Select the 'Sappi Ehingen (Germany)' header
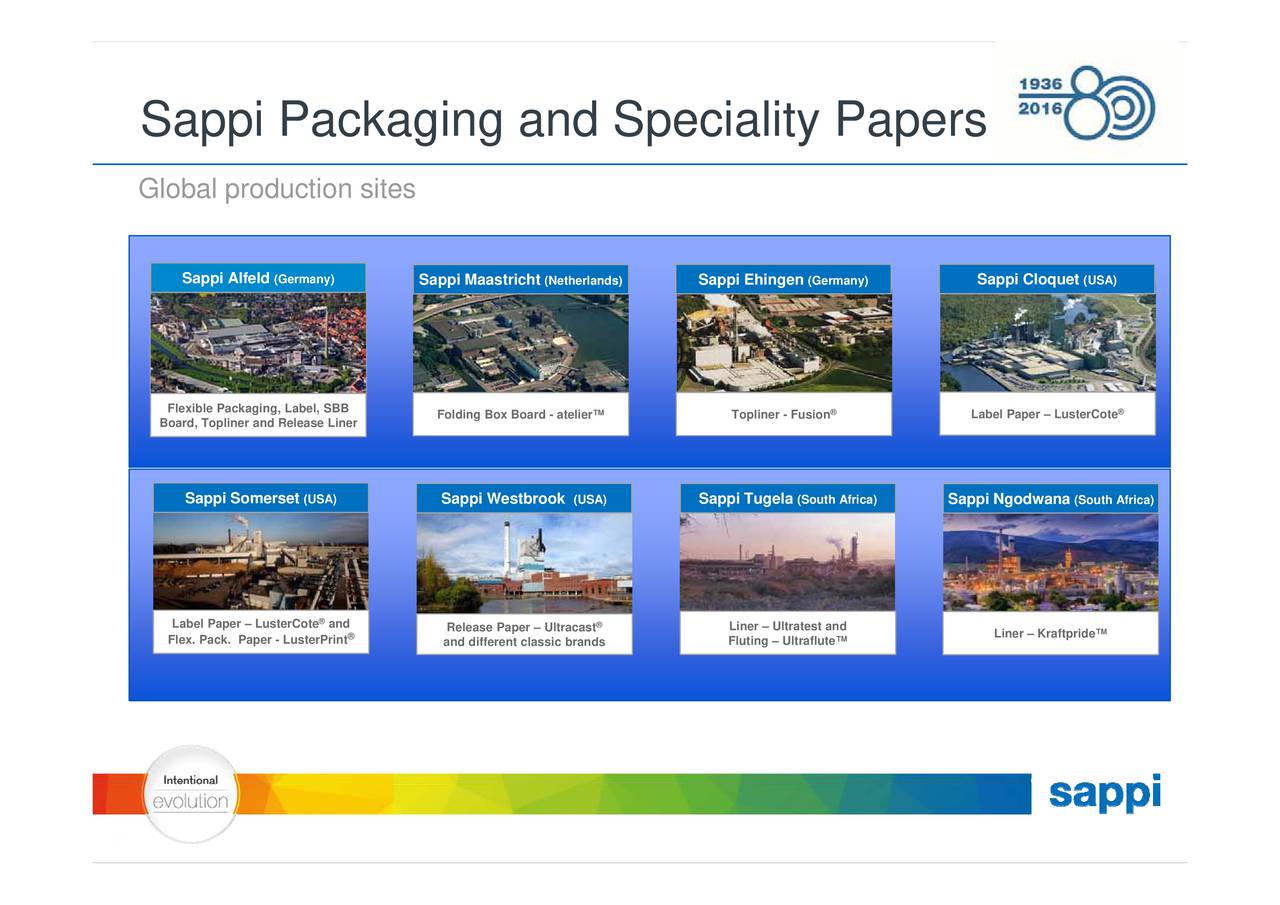The width and height of the screenshot is (1280, 905). [784, 280]
